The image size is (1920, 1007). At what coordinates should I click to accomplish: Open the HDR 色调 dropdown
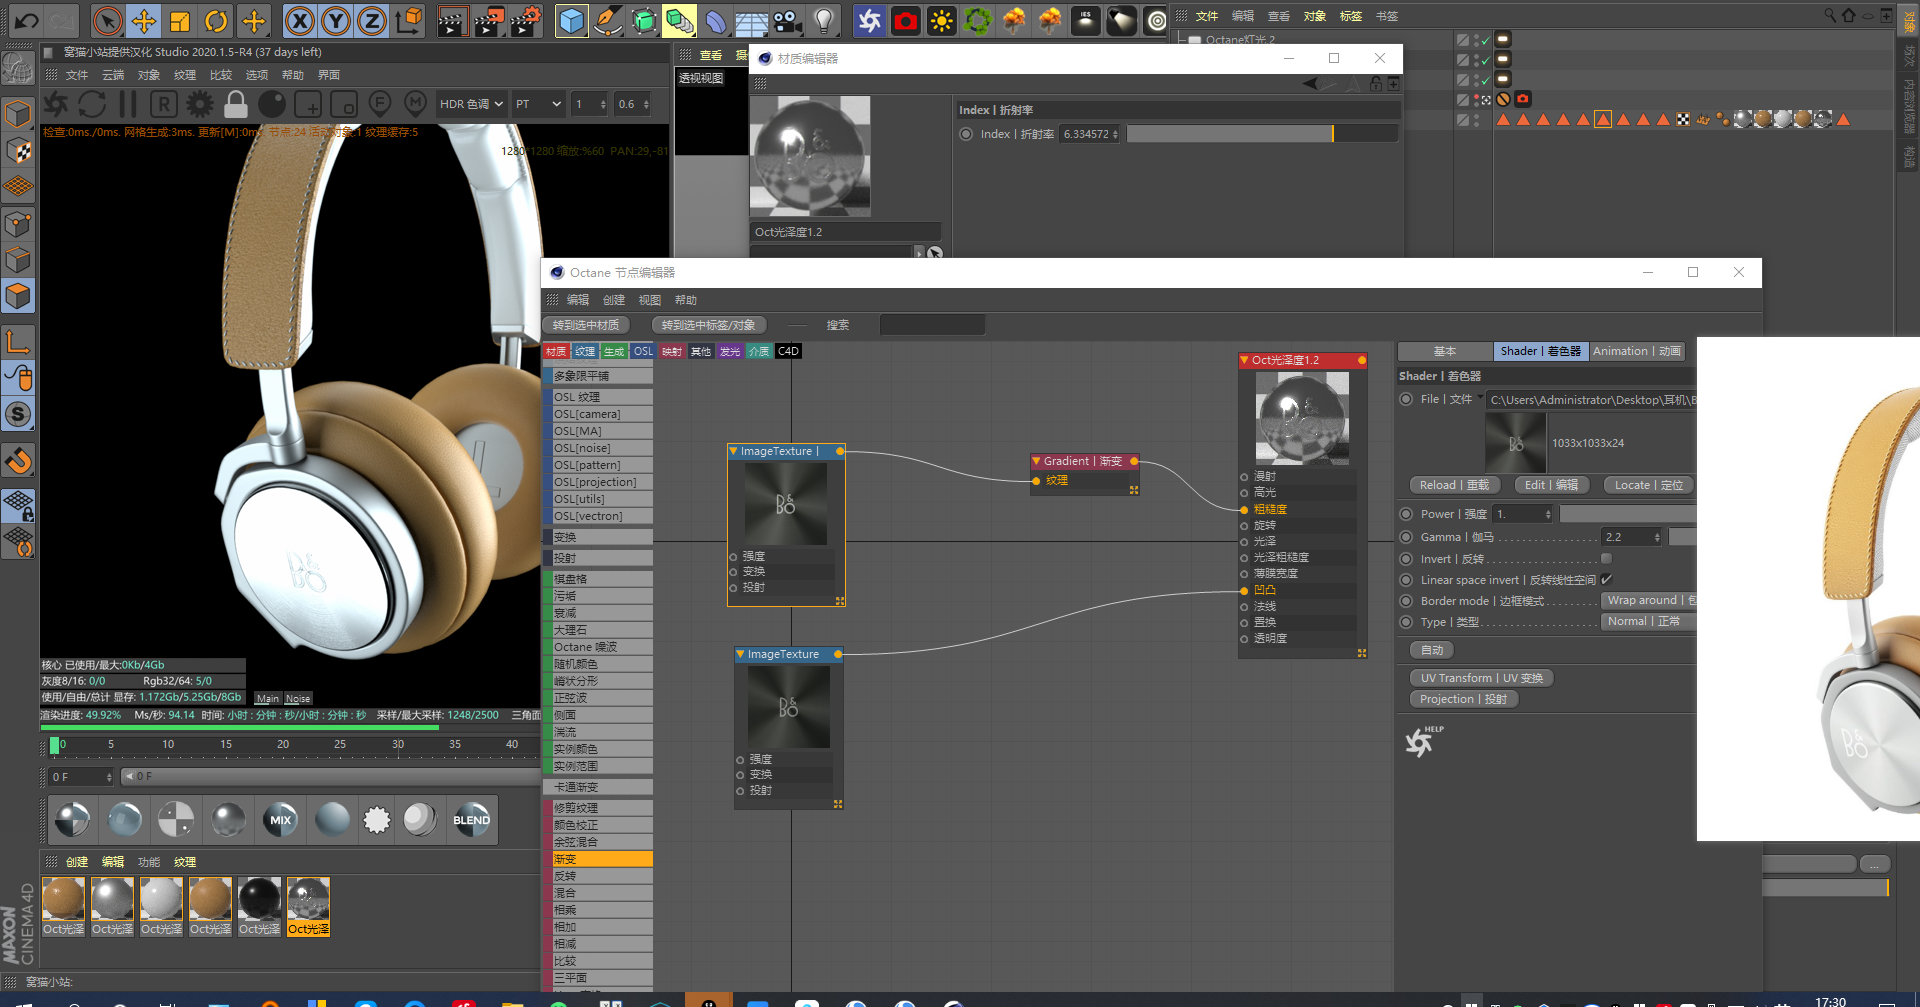point(470,104)
